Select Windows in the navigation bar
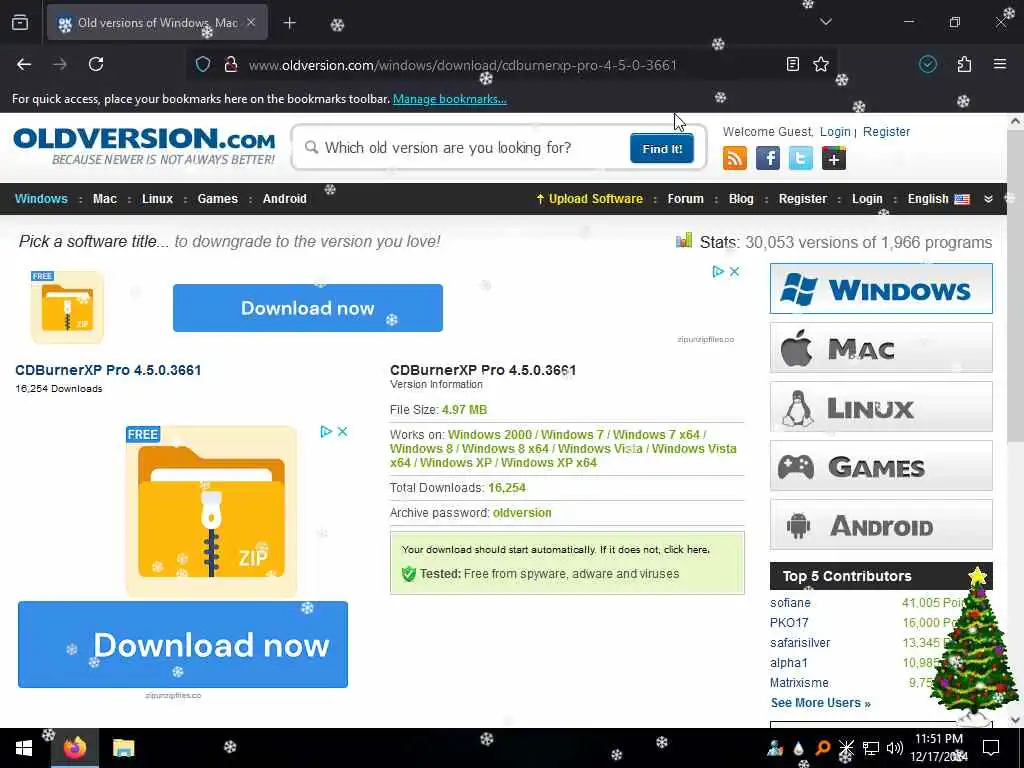The image size is (1024, 768). (x=41, y=199)
